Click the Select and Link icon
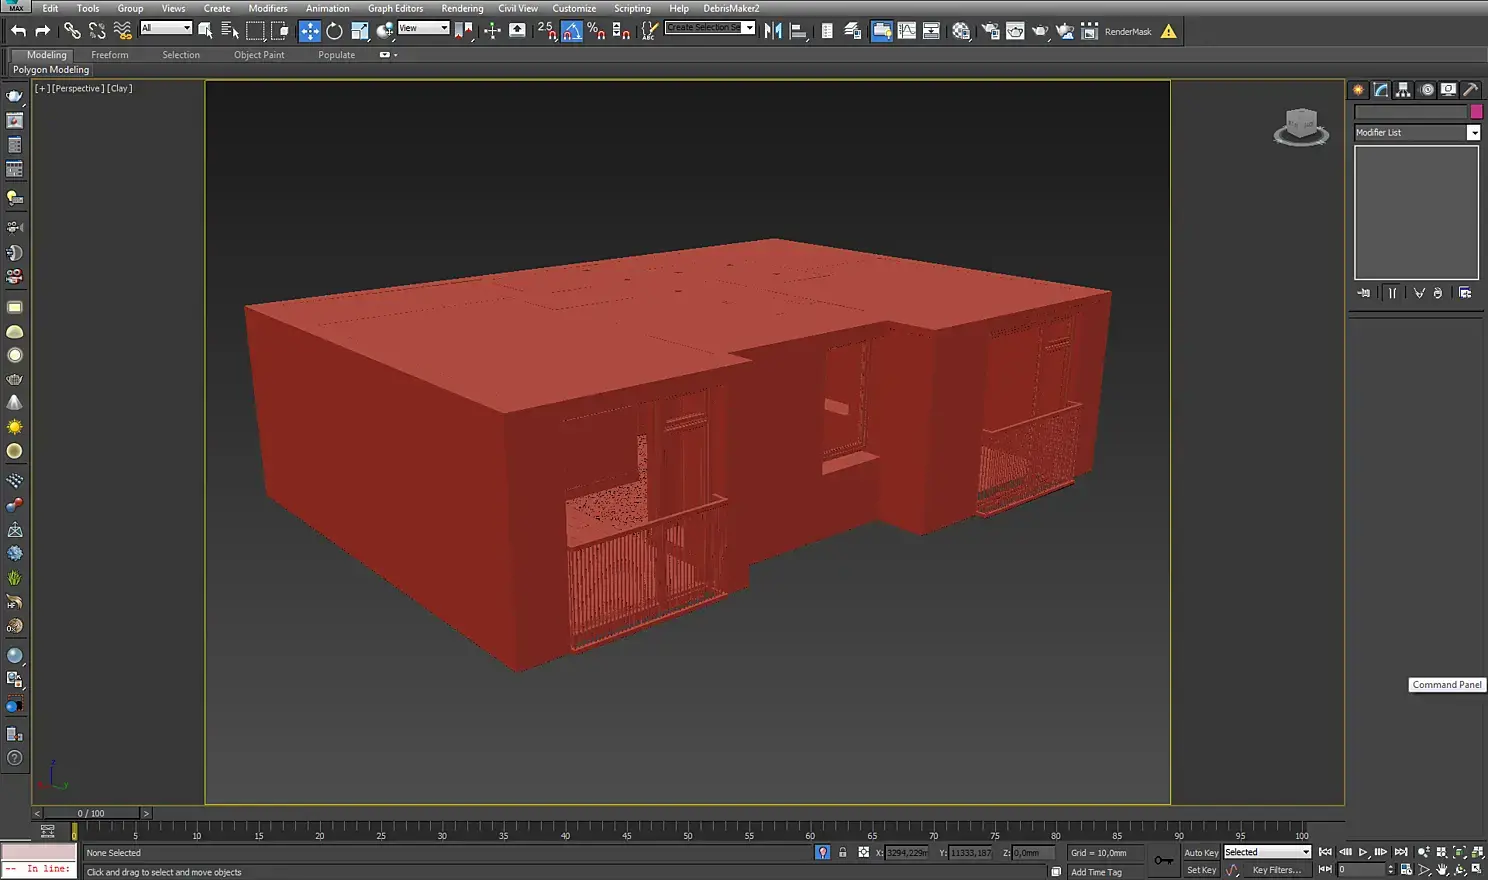This screenshot has width=1488, height=880. pos(72,31)
